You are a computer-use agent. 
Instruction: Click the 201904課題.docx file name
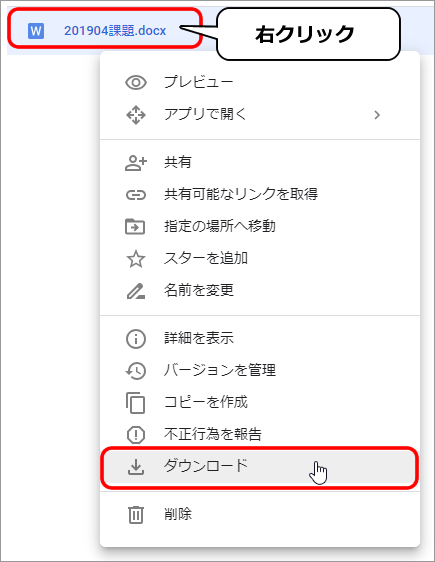click(x=115, y=31)
